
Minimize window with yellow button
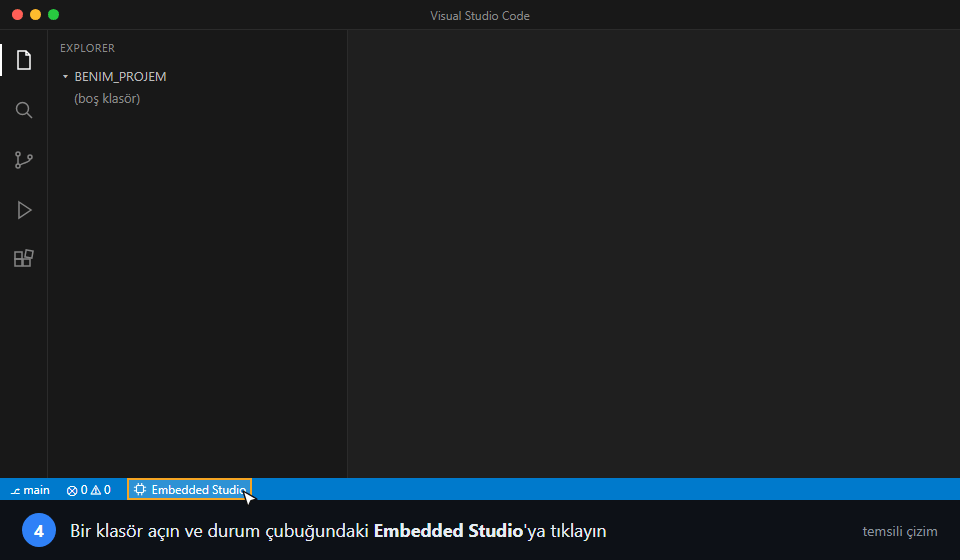(x=36, y=15)
